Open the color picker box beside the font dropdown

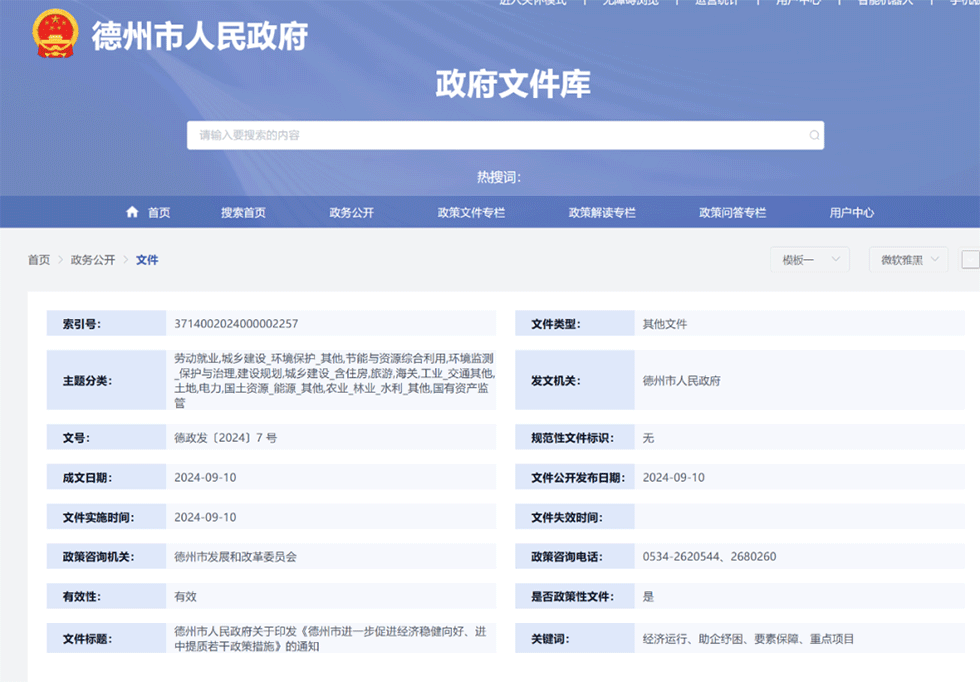click(970, 259)
